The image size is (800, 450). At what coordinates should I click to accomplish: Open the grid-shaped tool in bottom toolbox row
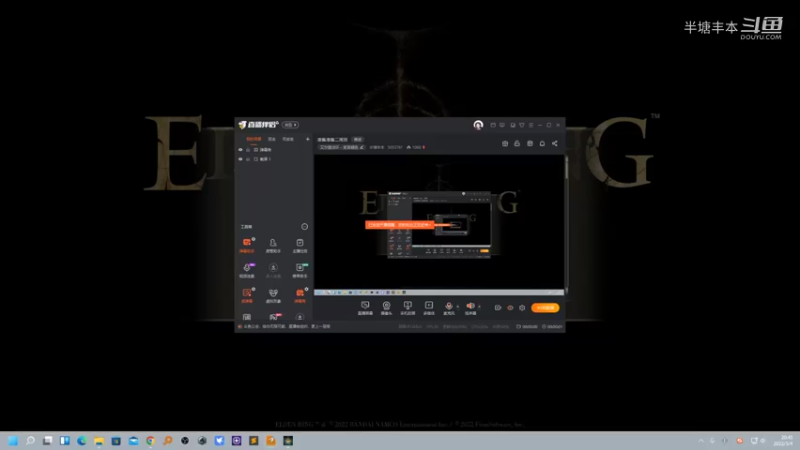247,317
